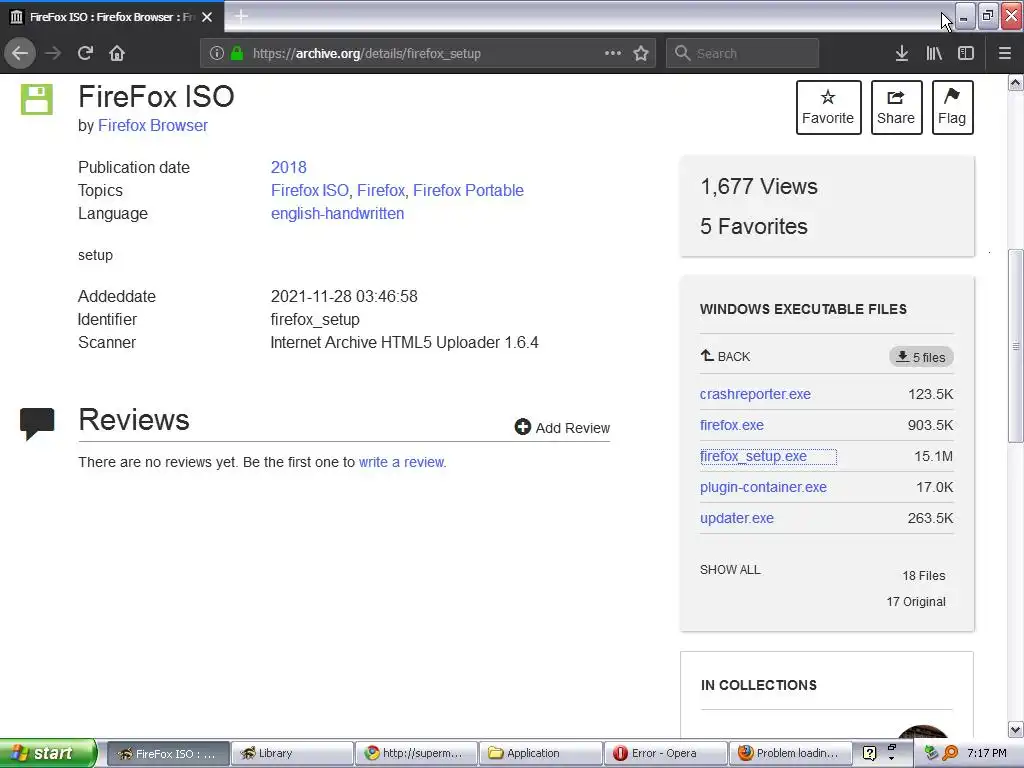Go back to the previous page
This screenshot has height=768, width=1024.
[20, 53]
